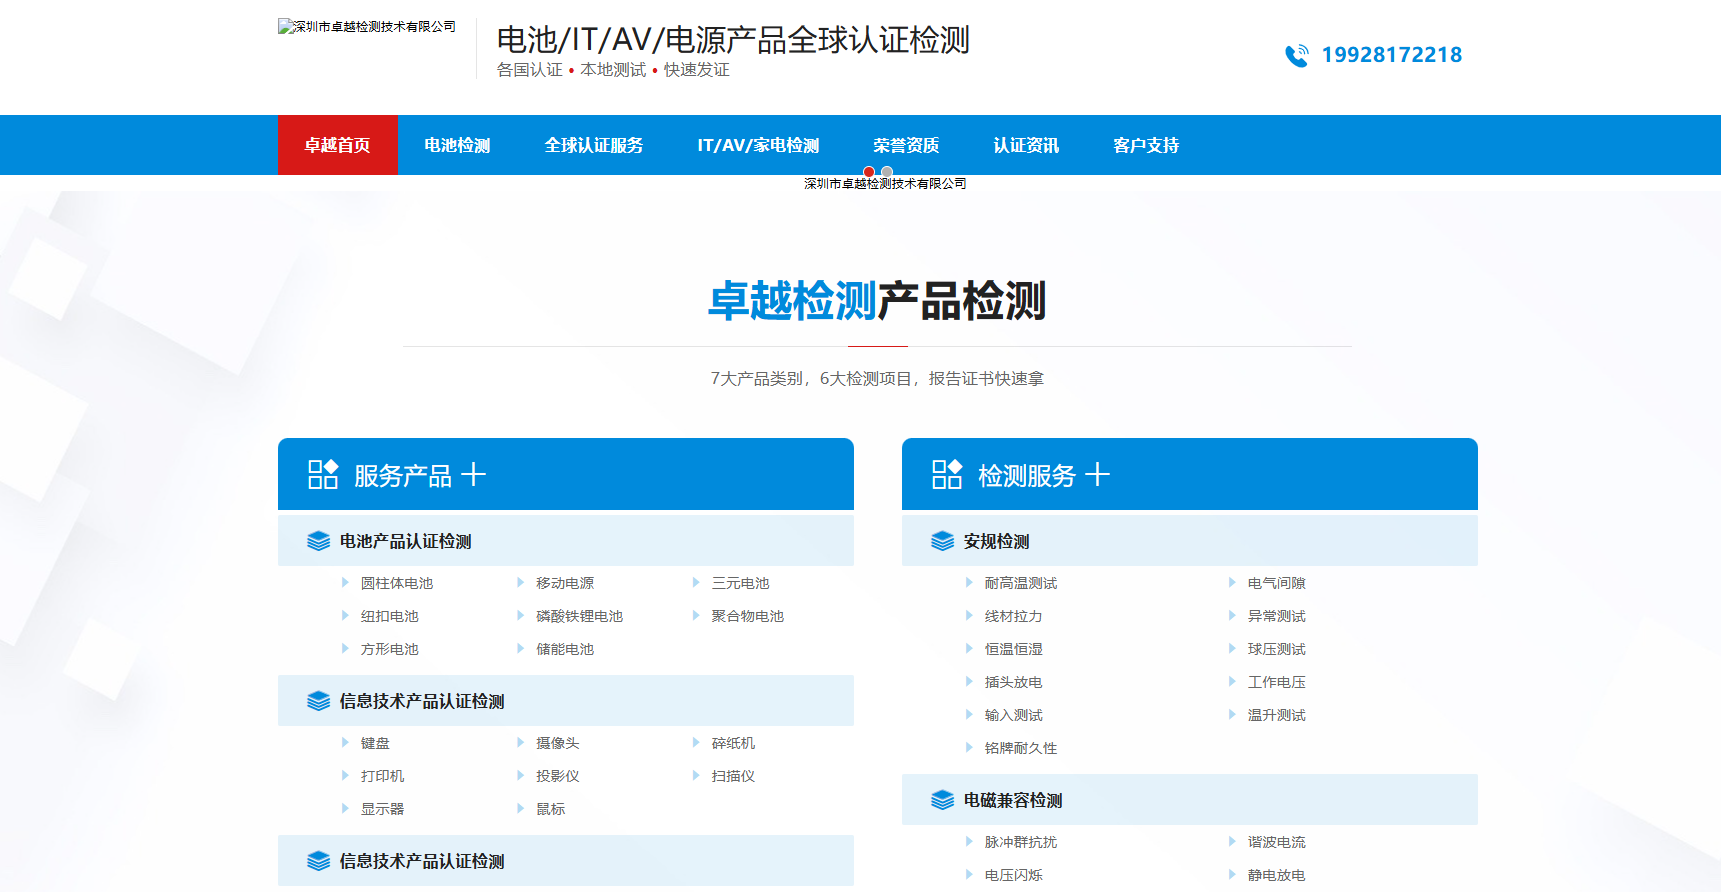Open the 磷酸铁锂电池 link

579,616
